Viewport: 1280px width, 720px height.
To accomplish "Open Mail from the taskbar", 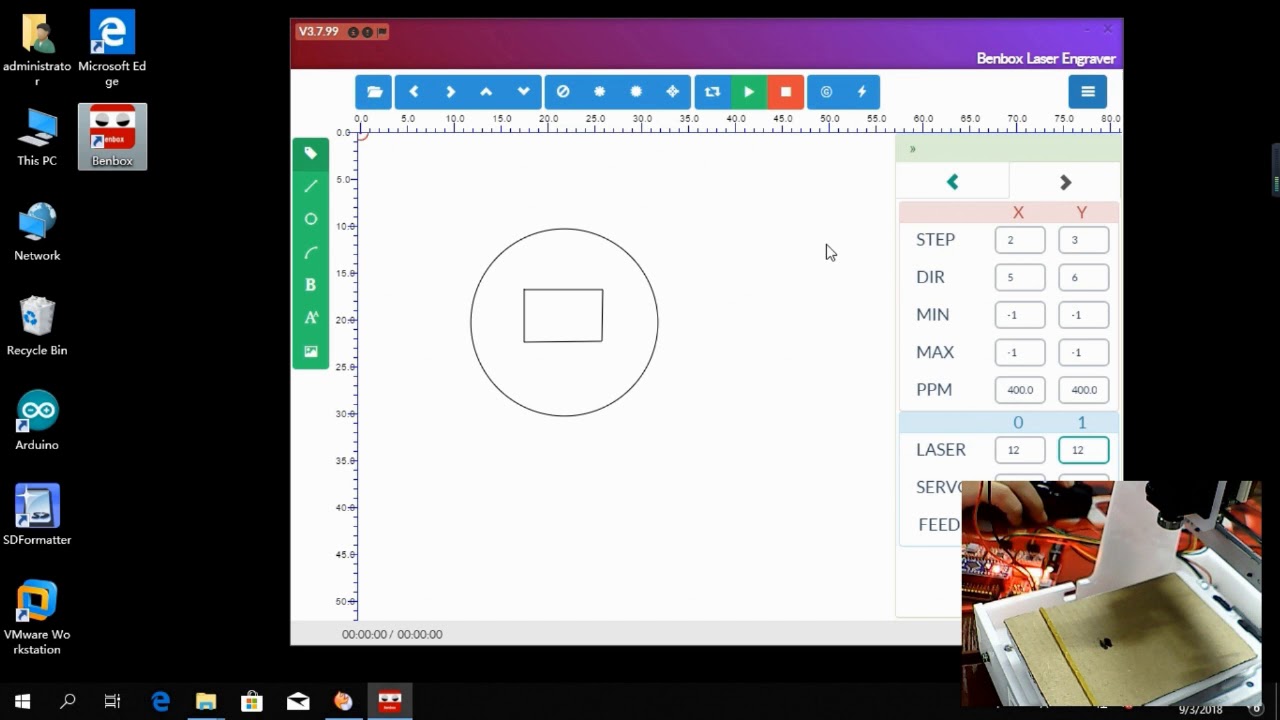I will (298, 702).
